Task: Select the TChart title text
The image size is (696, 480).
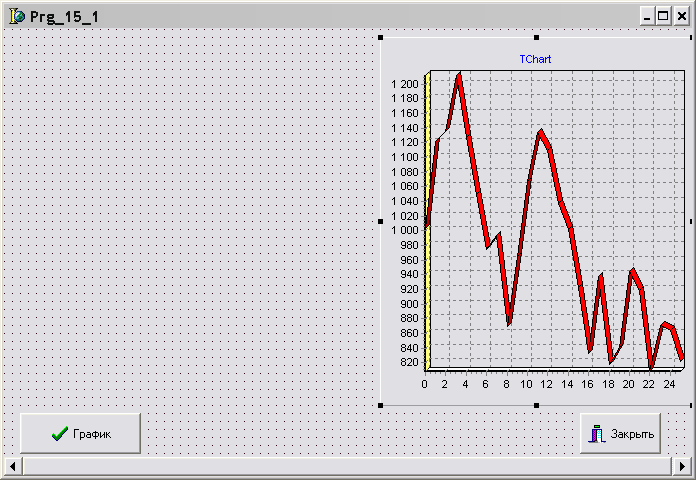Action: point(535,59)
